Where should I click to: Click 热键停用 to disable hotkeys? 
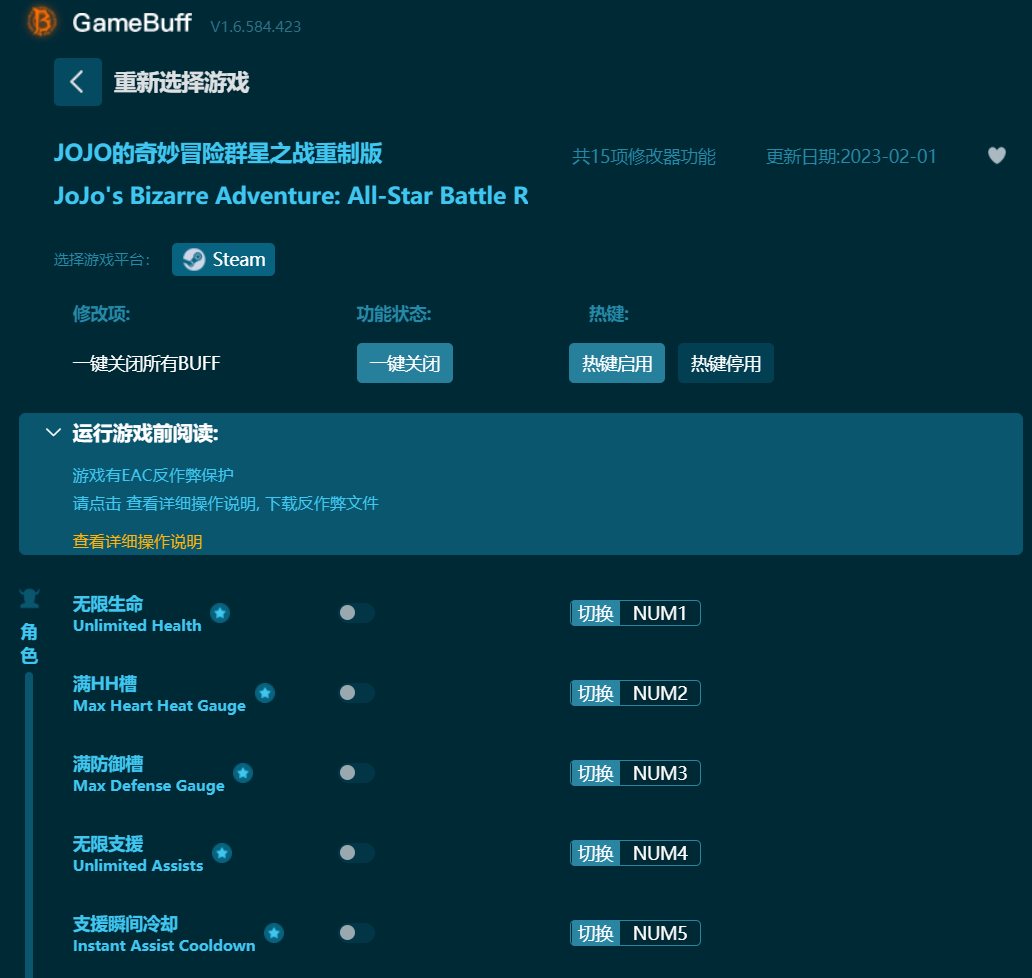click(726, 363)
